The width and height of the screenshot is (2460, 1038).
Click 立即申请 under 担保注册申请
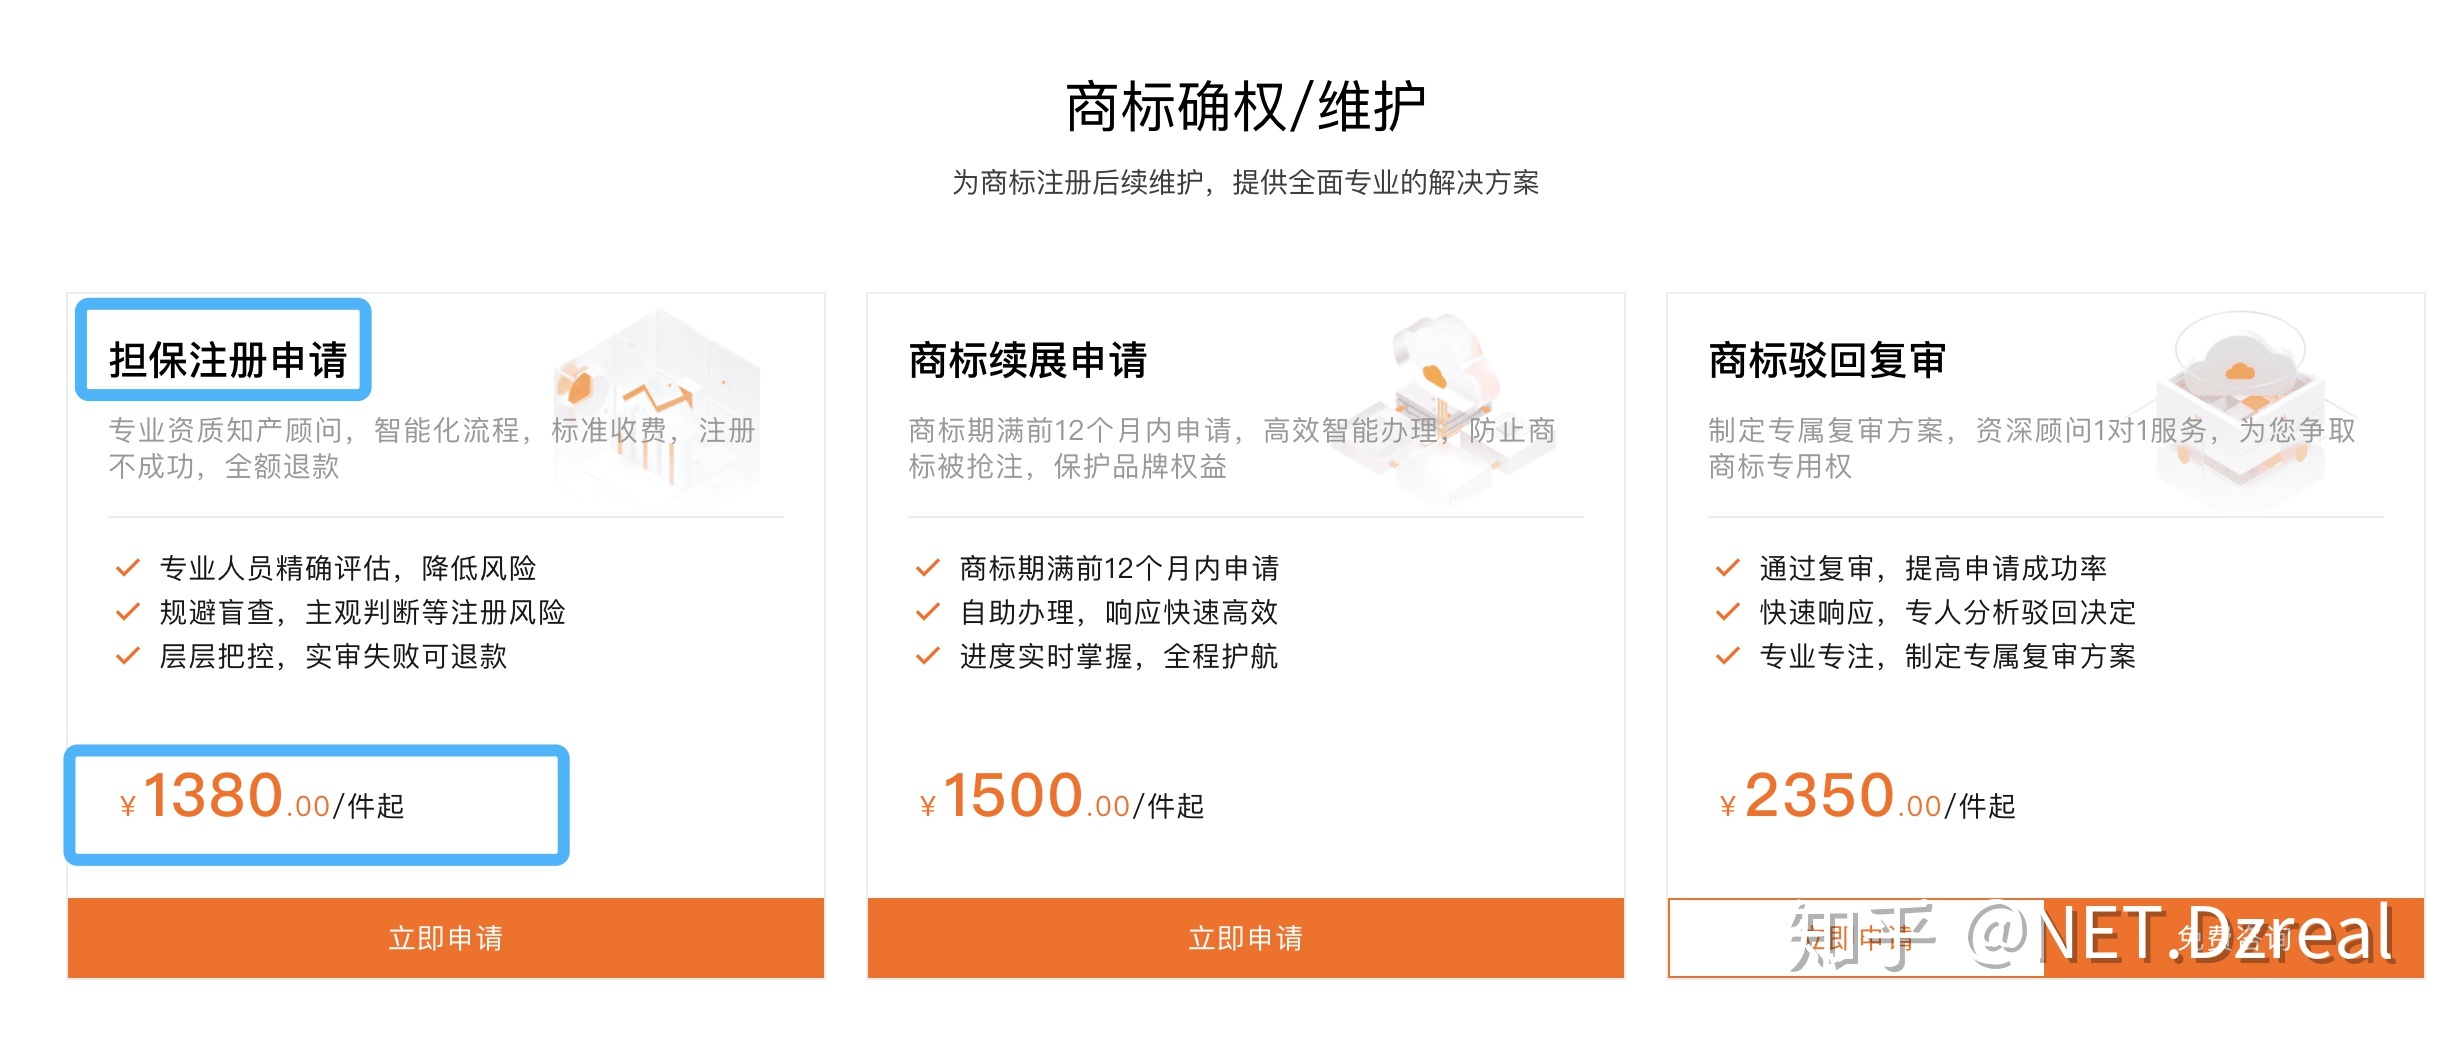(x=446, y=938)
